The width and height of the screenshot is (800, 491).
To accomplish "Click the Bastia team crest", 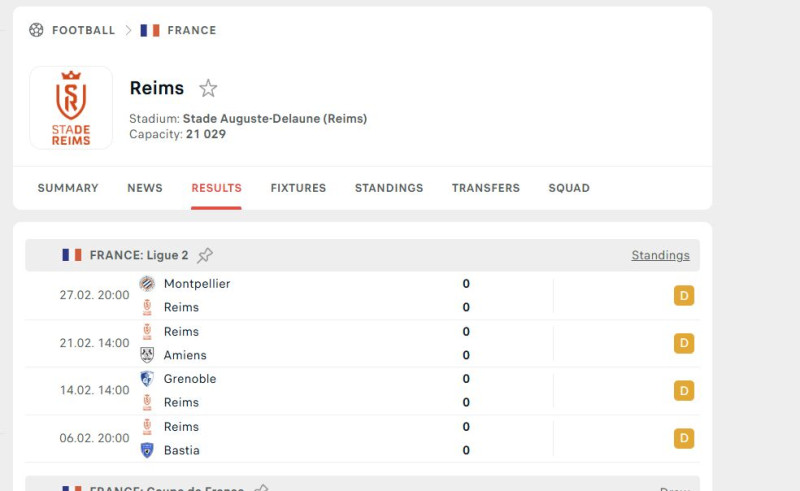I will click(x=147, y=450).
